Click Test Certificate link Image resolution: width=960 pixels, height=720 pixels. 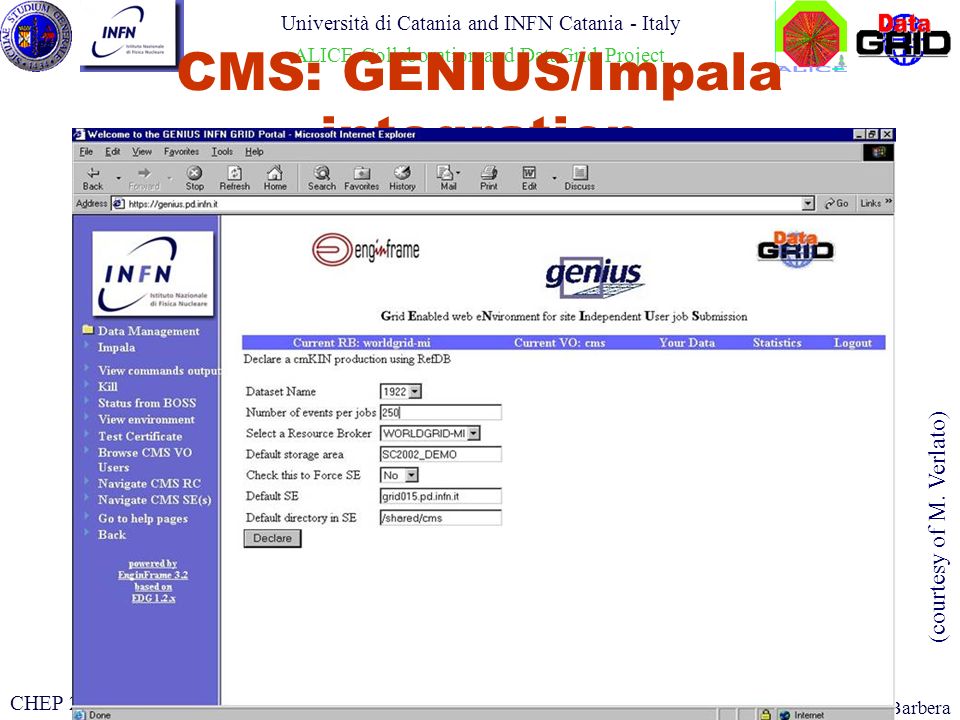pos(140,437)
